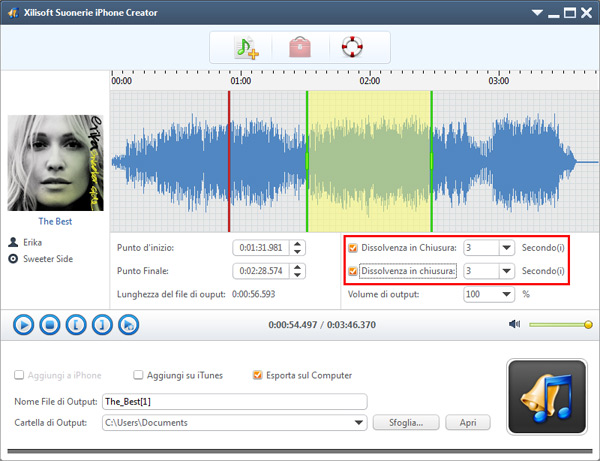Toggle the second Dissolvenza in chiusura checkbox

point(353,271)
